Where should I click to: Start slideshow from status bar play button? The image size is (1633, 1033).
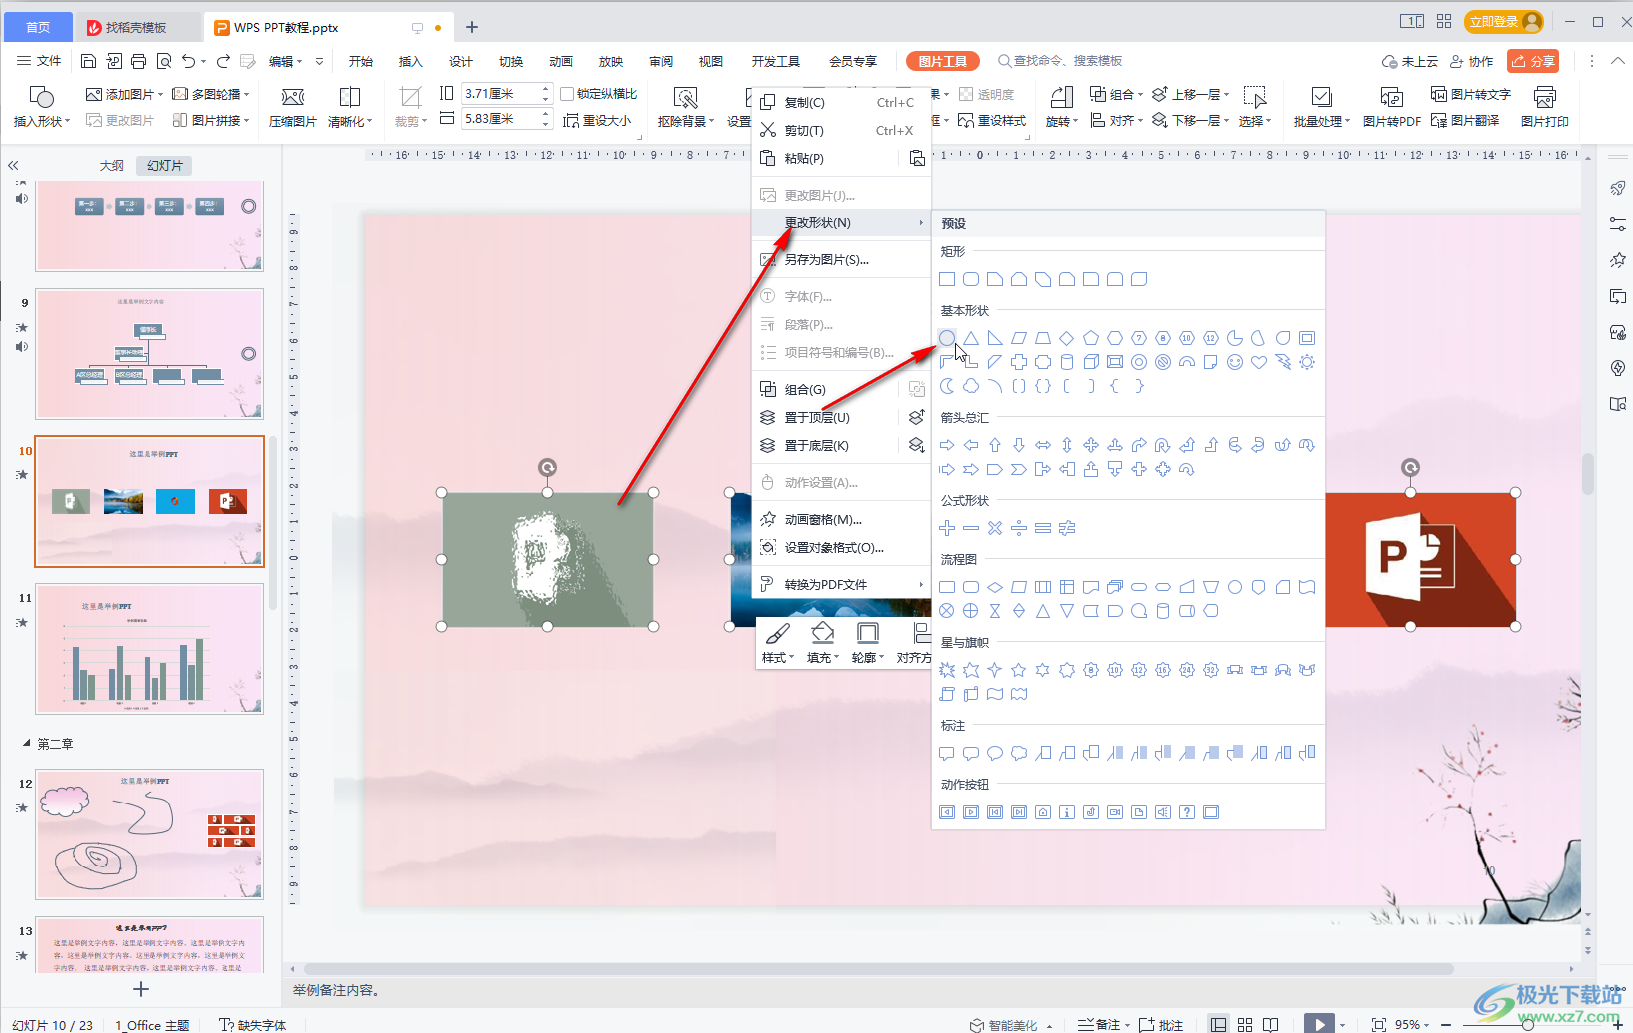(1319, 1023)
